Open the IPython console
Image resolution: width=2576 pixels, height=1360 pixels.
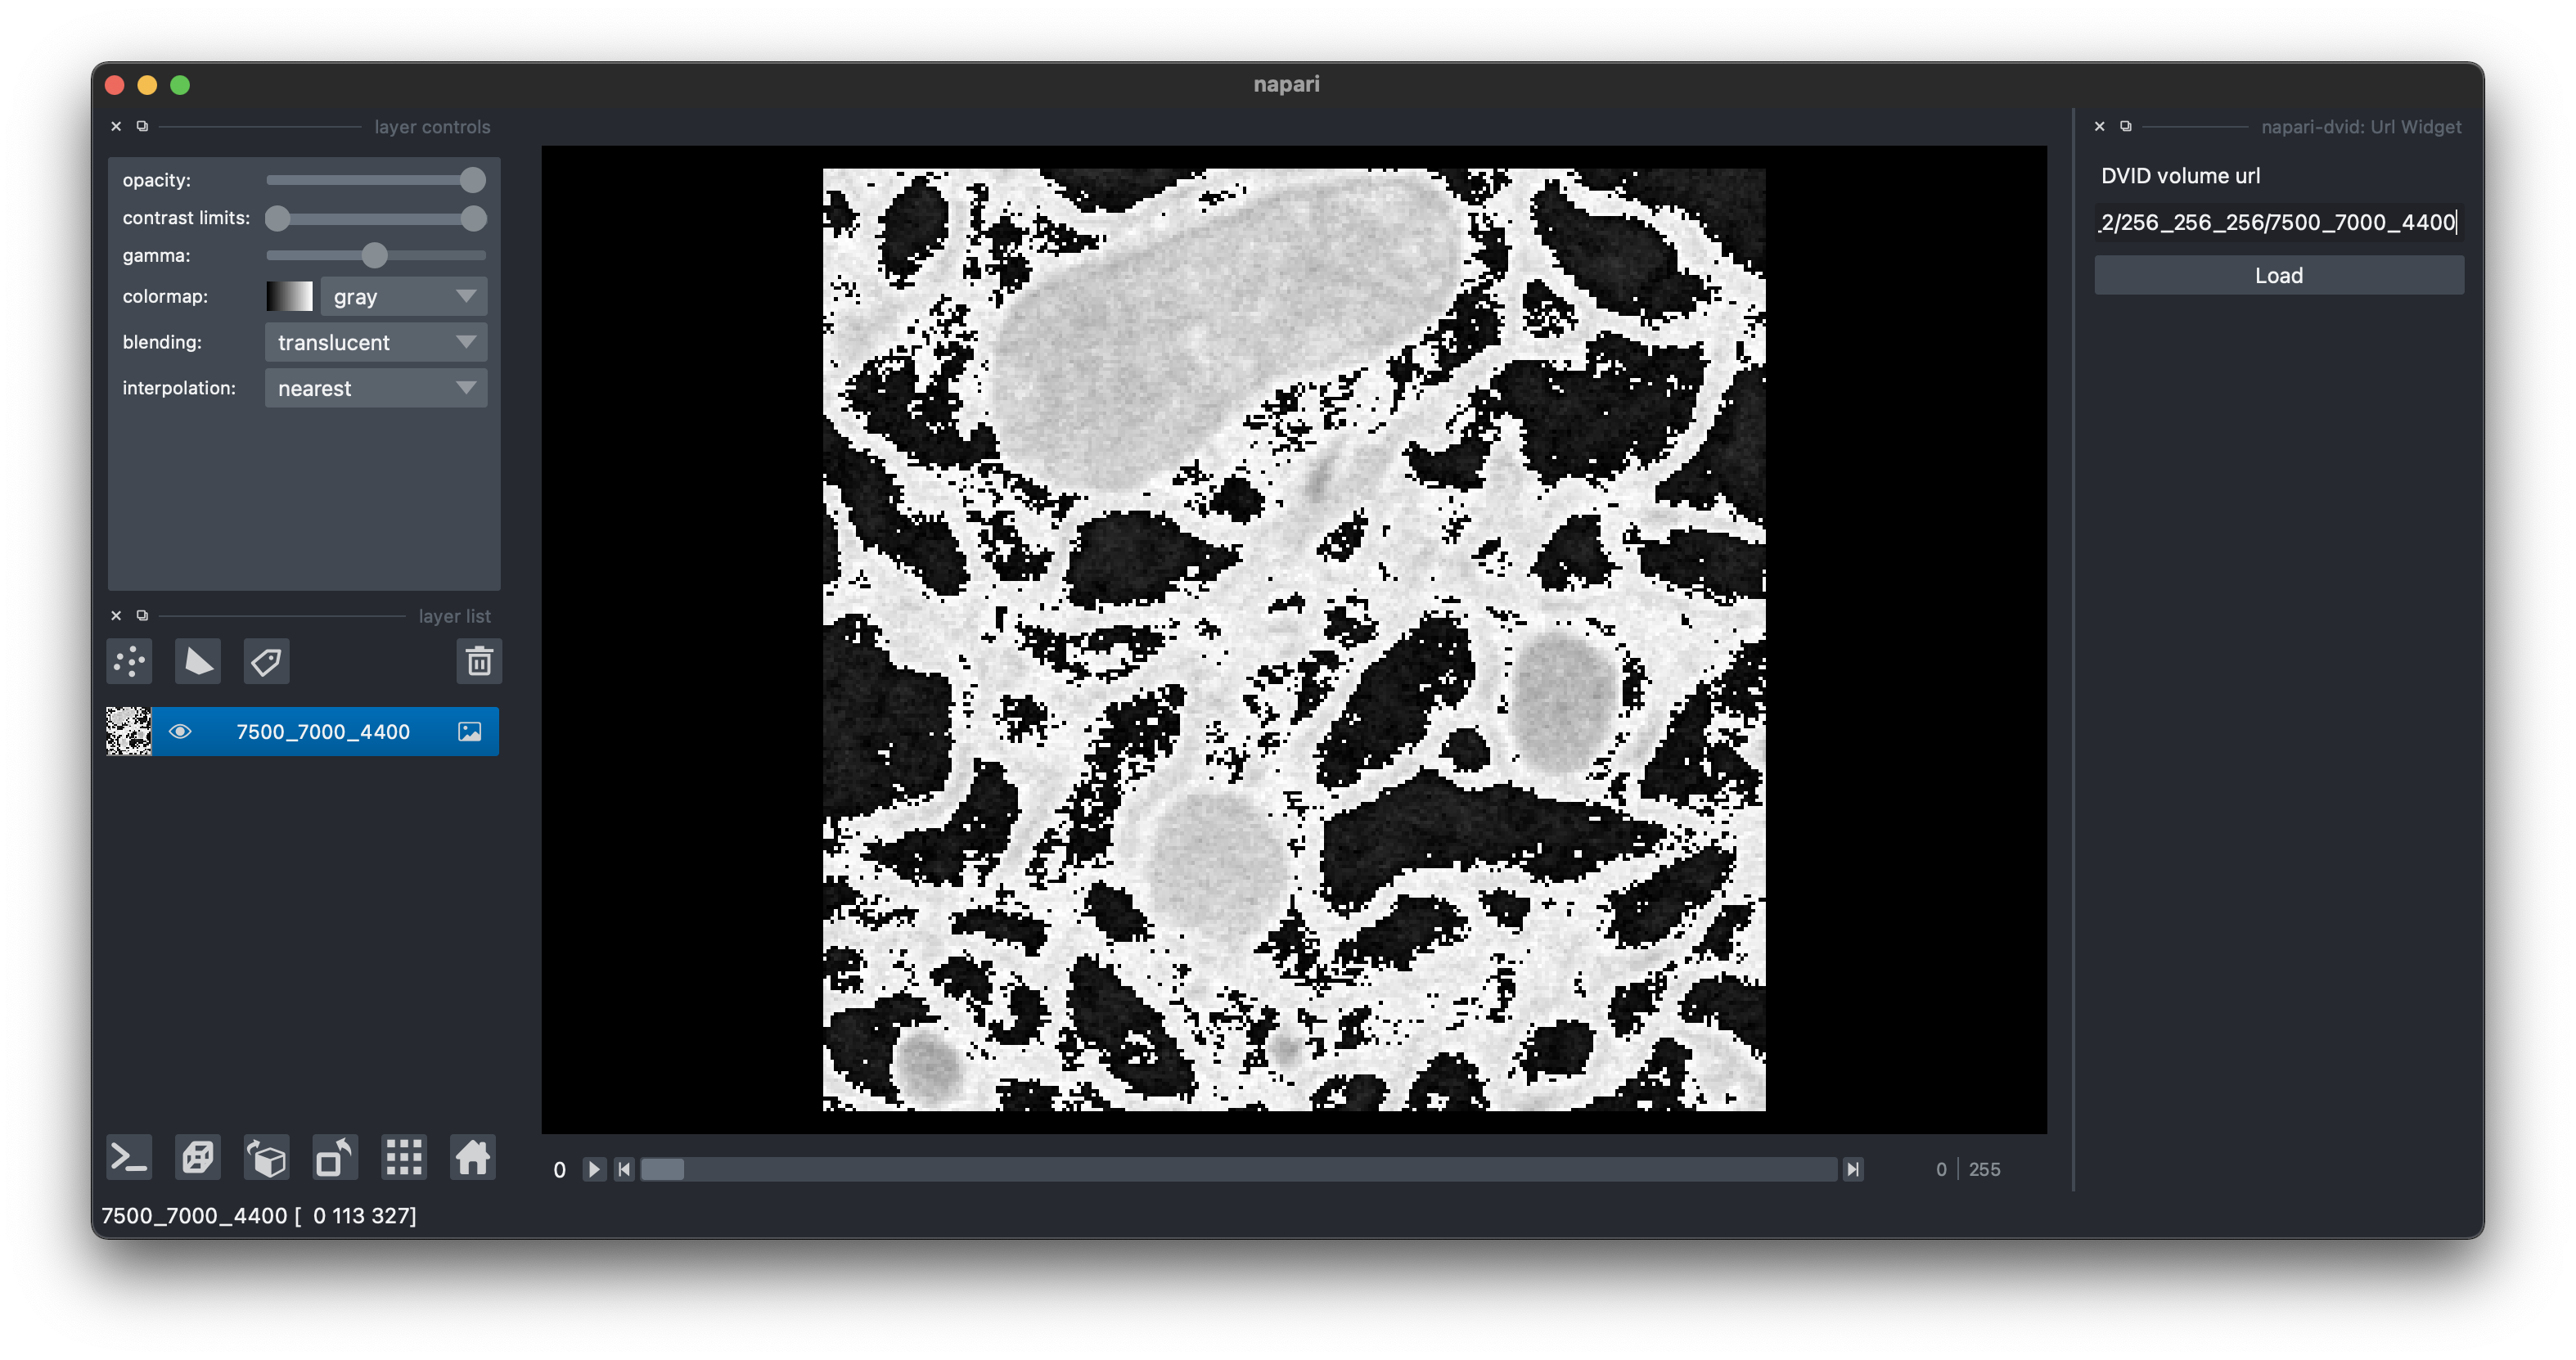point(129,1158)
